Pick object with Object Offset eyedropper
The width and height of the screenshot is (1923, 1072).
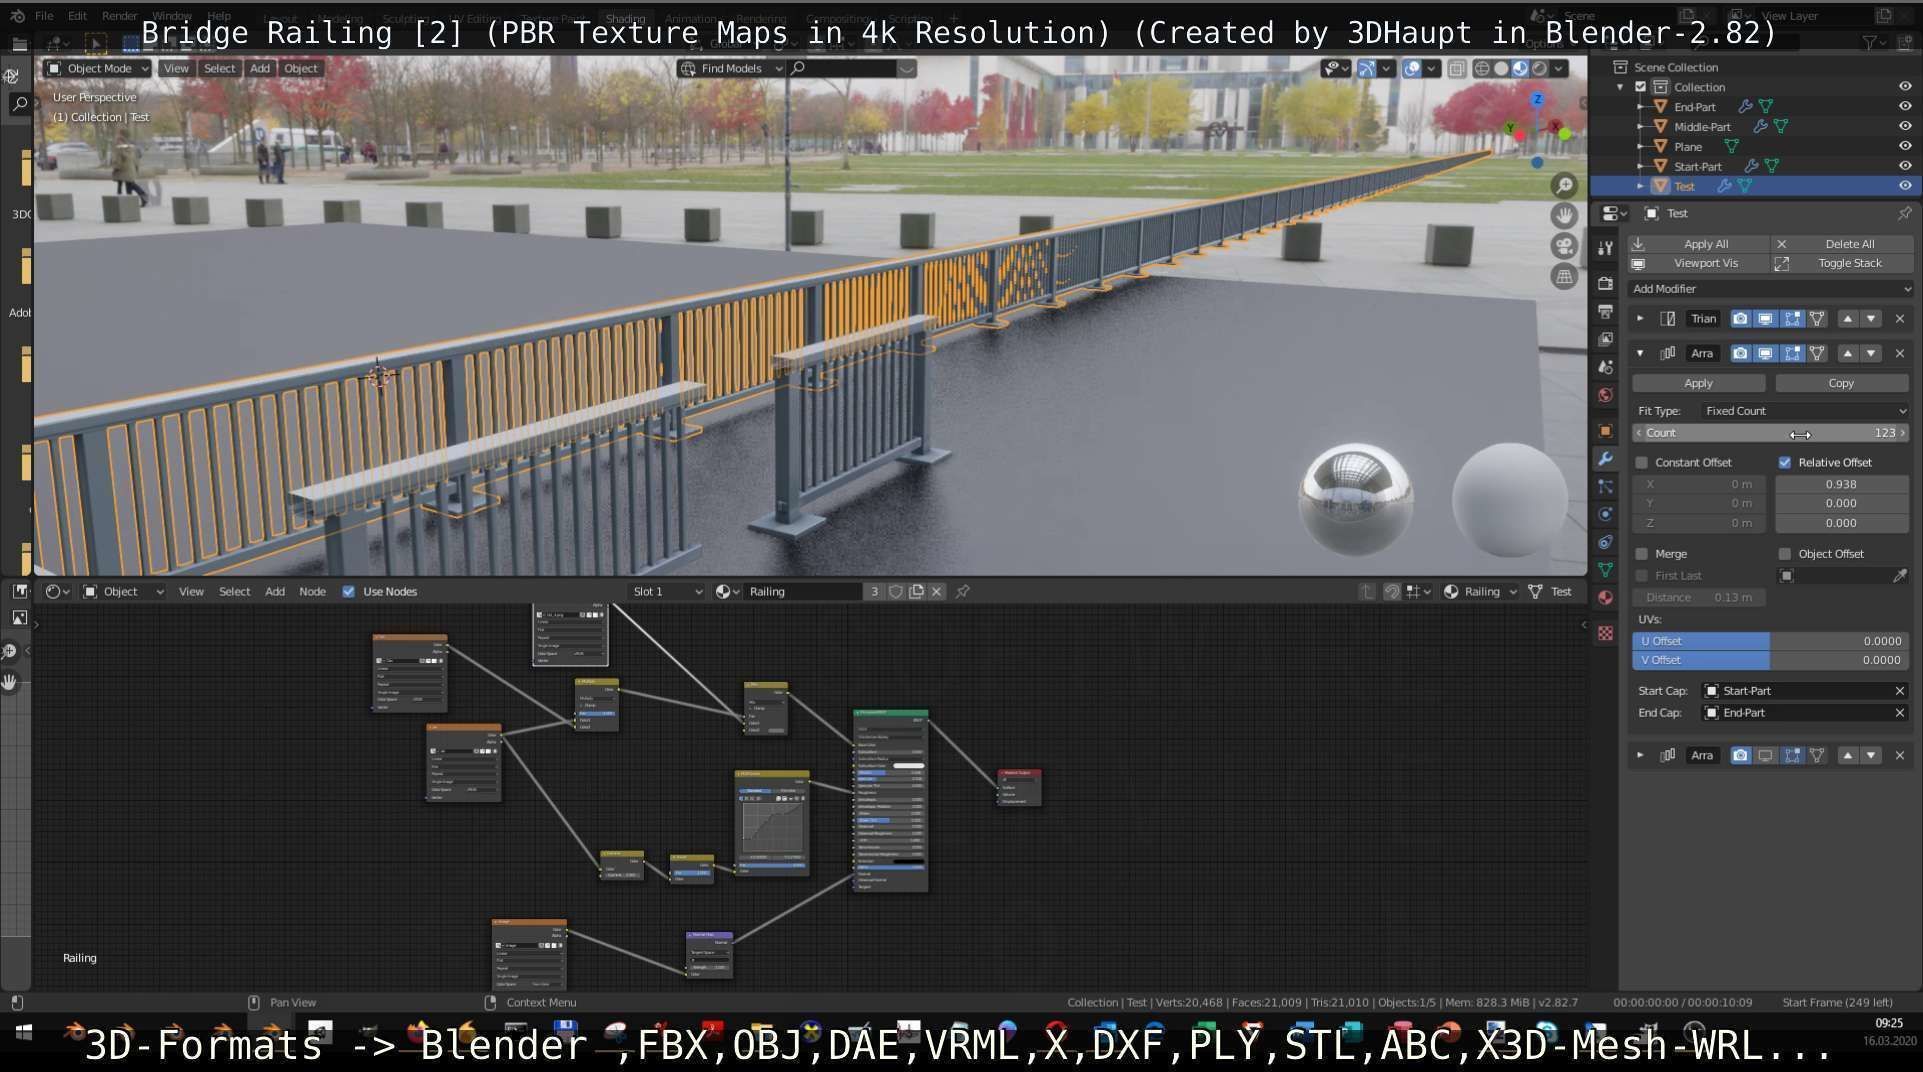click(1899, 576)
